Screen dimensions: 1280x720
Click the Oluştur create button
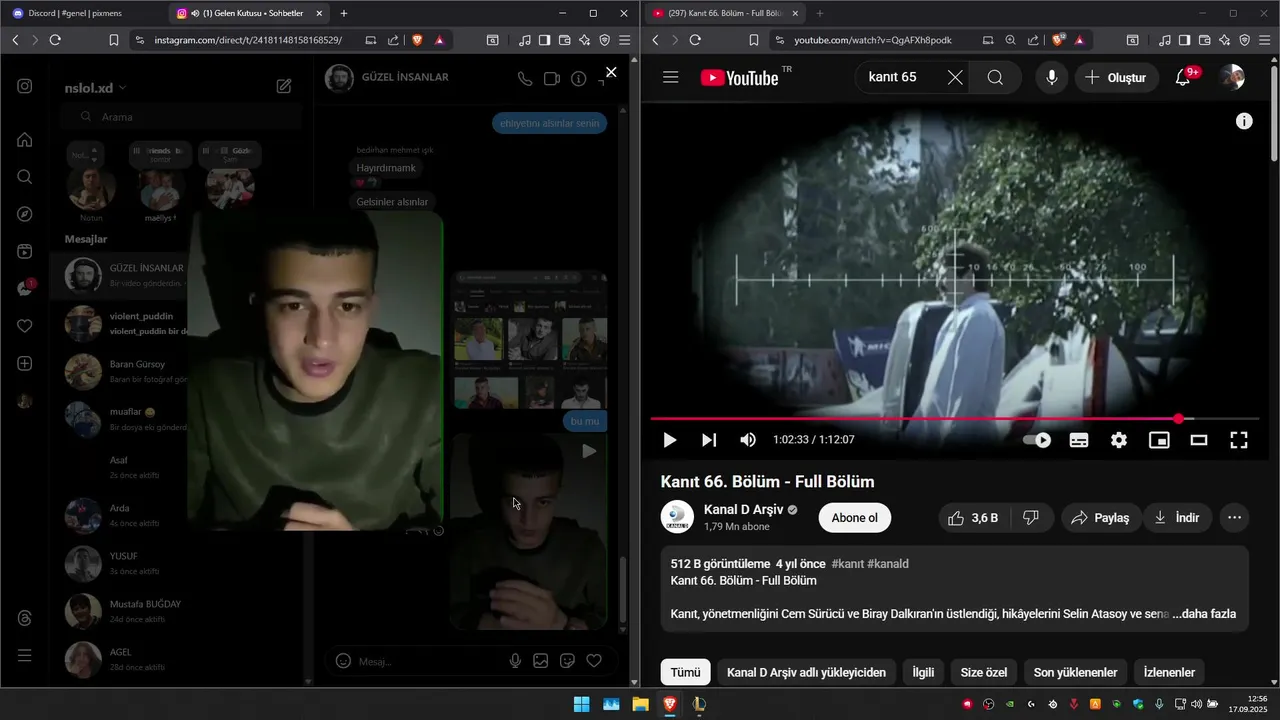tap(1117, 77)
